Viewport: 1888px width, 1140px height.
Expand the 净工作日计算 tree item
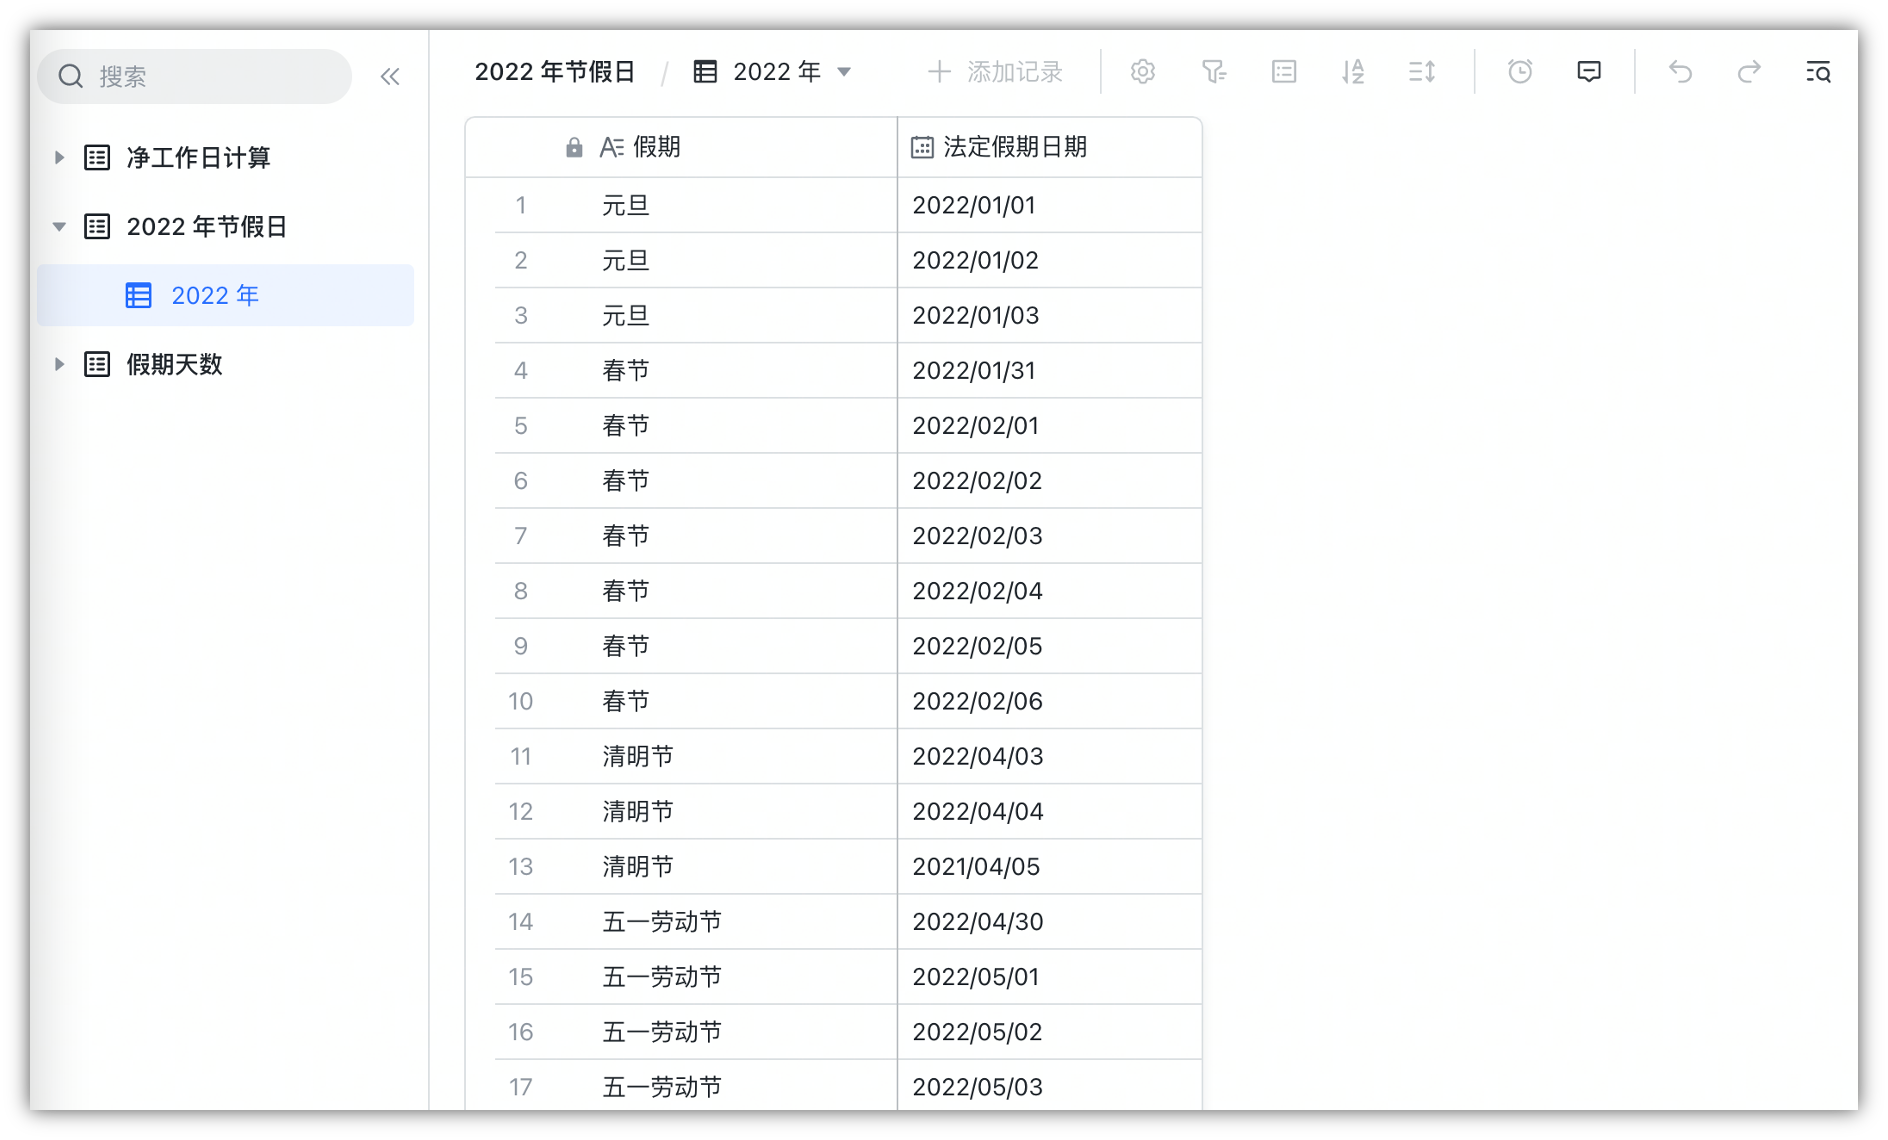58,156
